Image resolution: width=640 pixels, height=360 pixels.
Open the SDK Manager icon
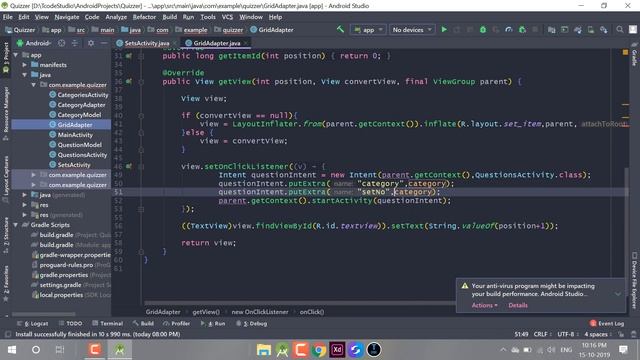(604, 29)
